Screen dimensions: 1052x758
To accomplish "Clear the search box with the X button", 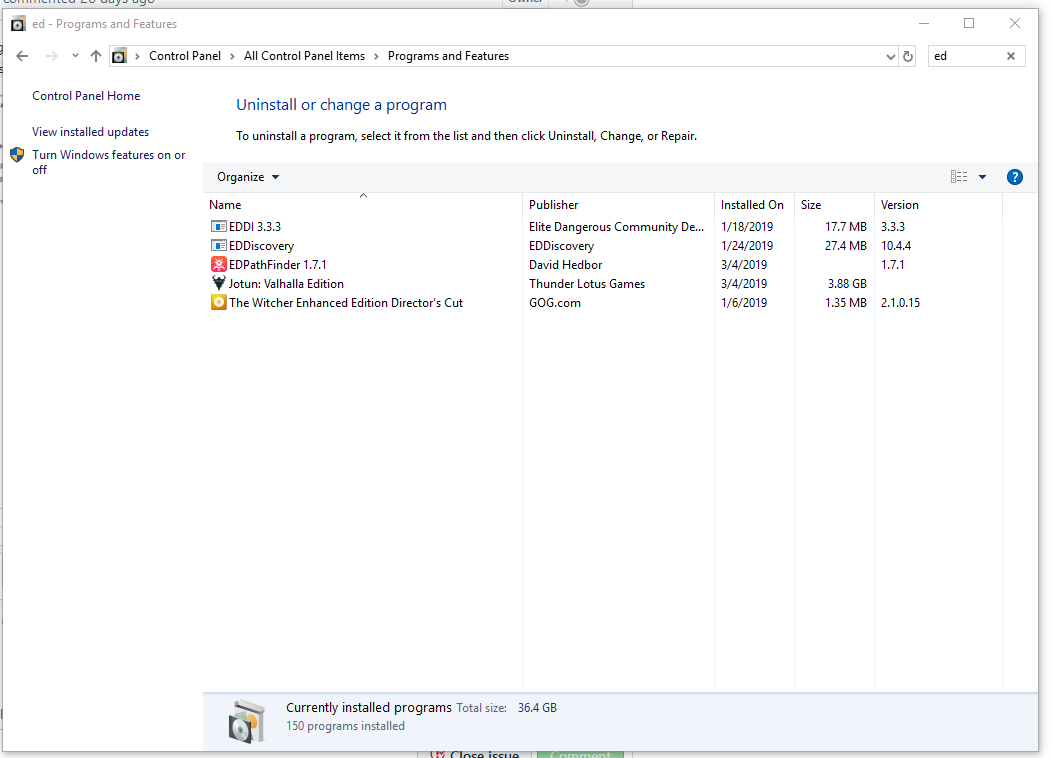I will 1011,56.
